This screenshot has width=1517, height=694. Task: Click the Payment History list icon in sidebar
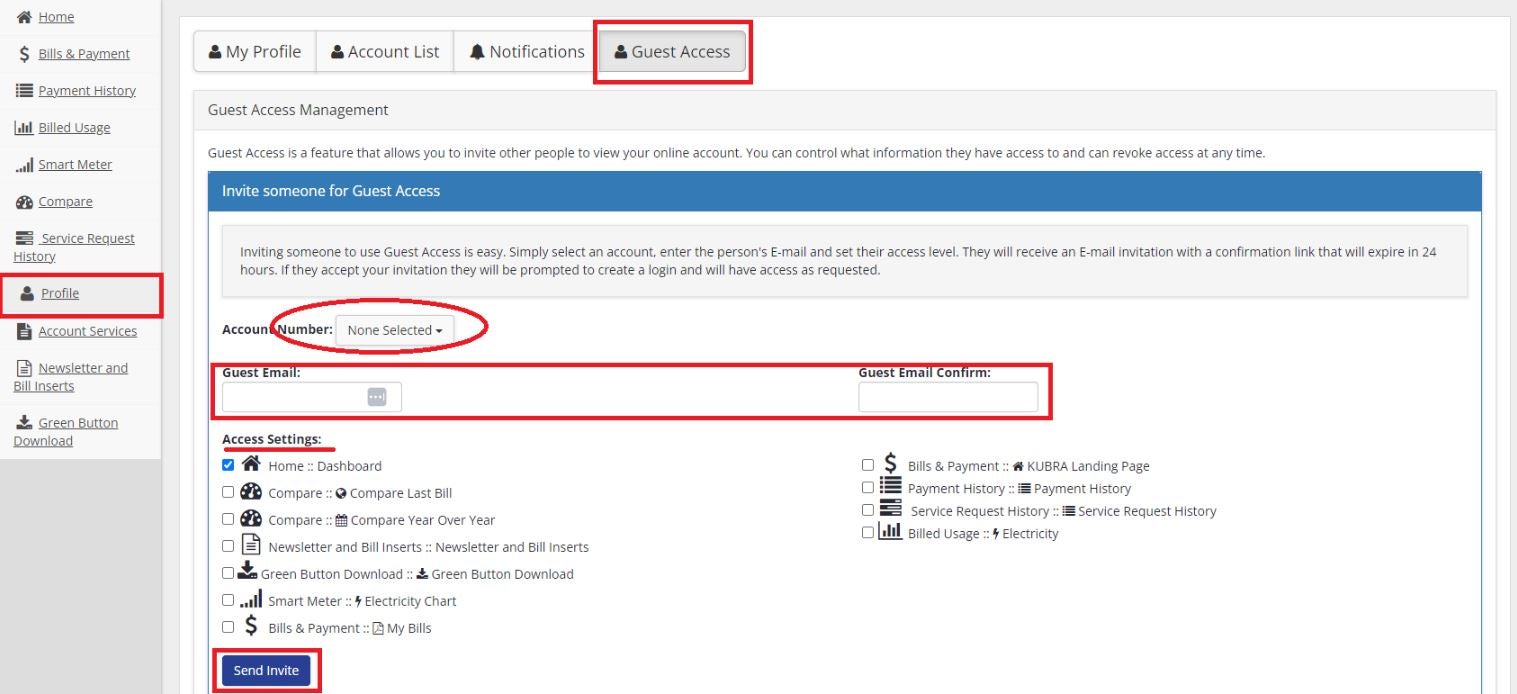(21, 91)
